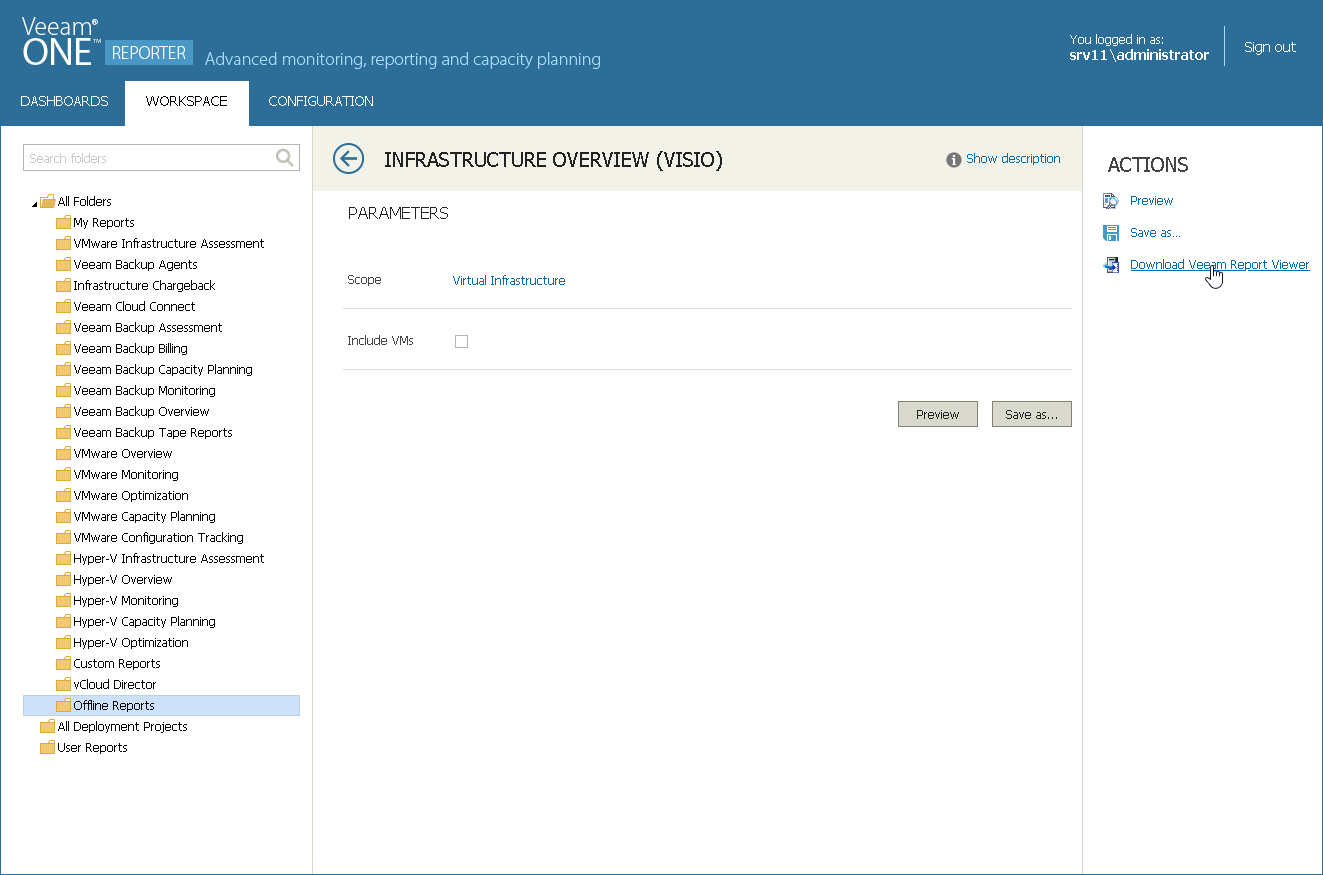Click the Infrastructure Chargeback folder icon
1323x875 pixels.
pyautogui.click(x=63, y=285)
